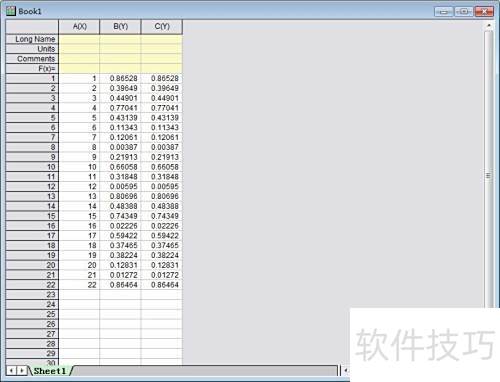
Task: Click cell 0.43139 in column C
Action: 162,118
